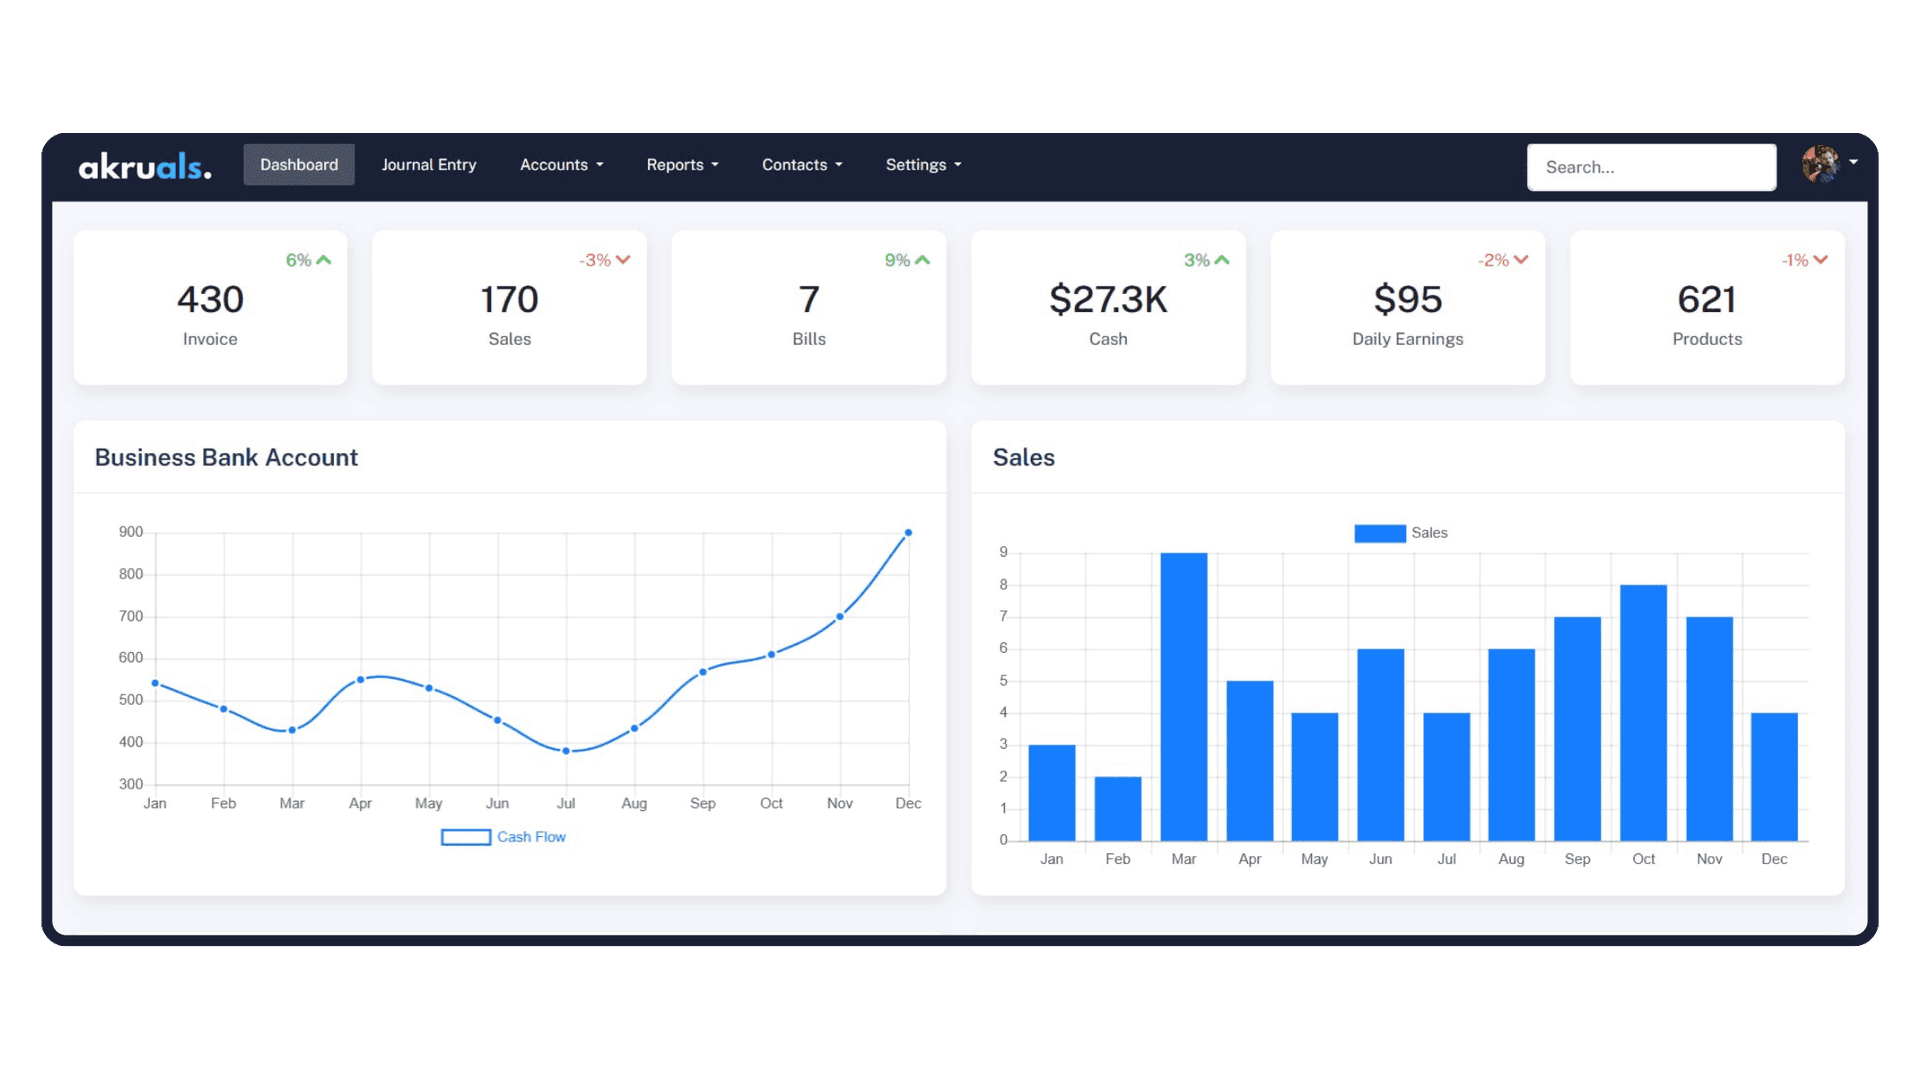
Task: Click the green upward trend arrow on Invoice card
Action: 322,259
